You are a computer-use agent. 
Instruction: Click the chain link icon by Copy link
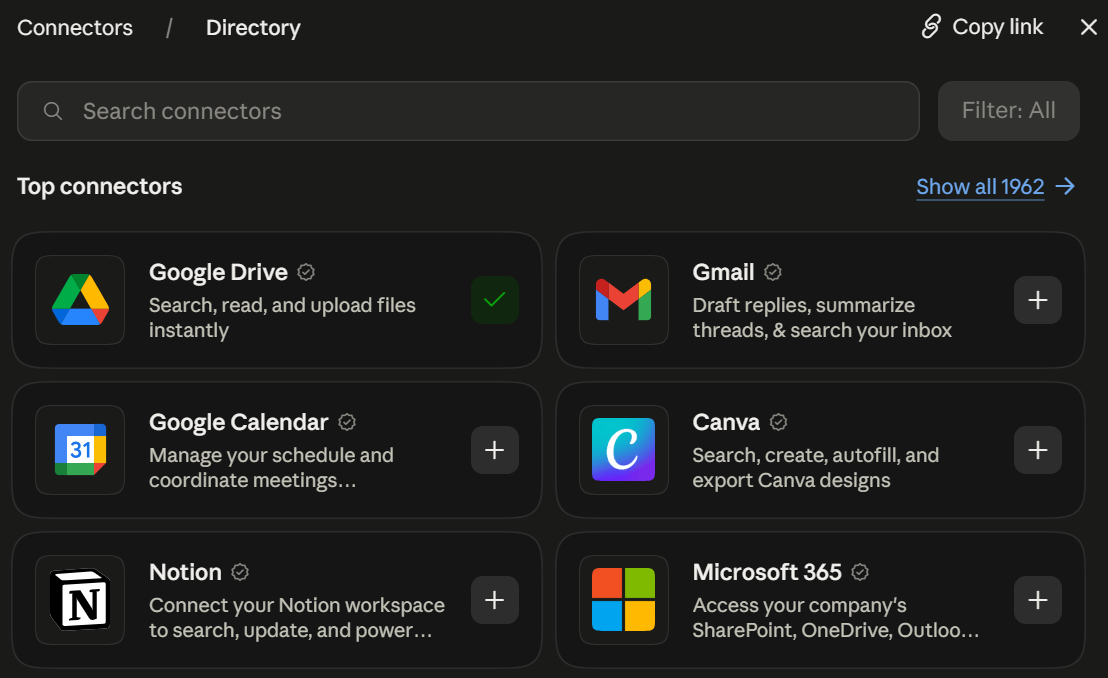(931, 27)
